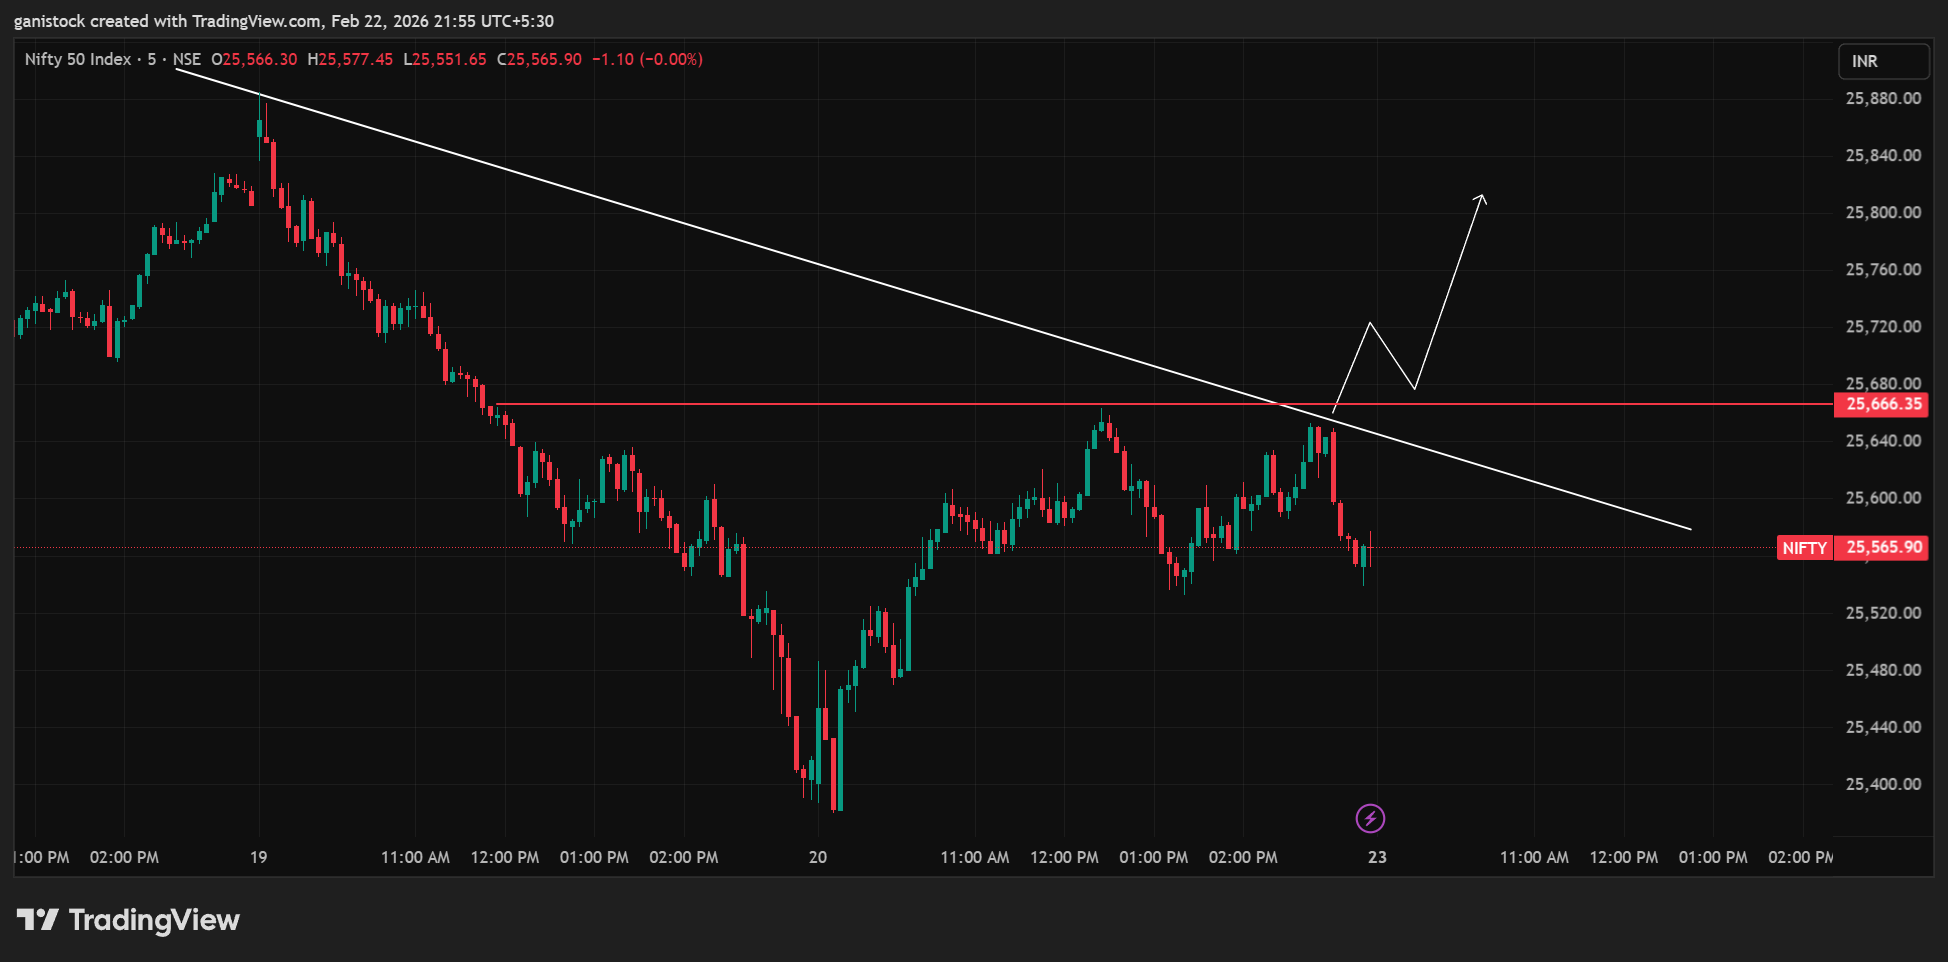Click the ganistock TradingView.com header text

pos(284,21)
